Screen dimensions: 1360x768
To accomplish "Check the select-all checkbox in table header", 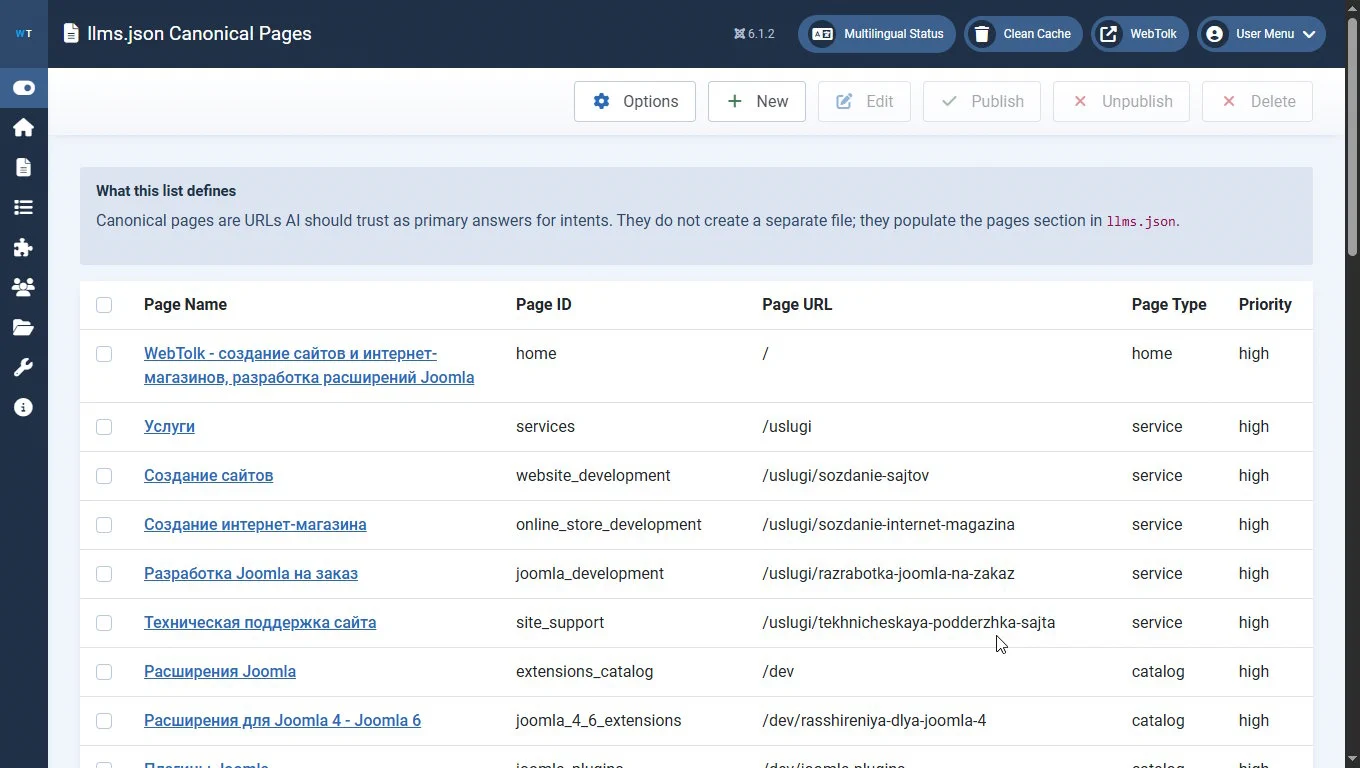I will pos(104,305).
